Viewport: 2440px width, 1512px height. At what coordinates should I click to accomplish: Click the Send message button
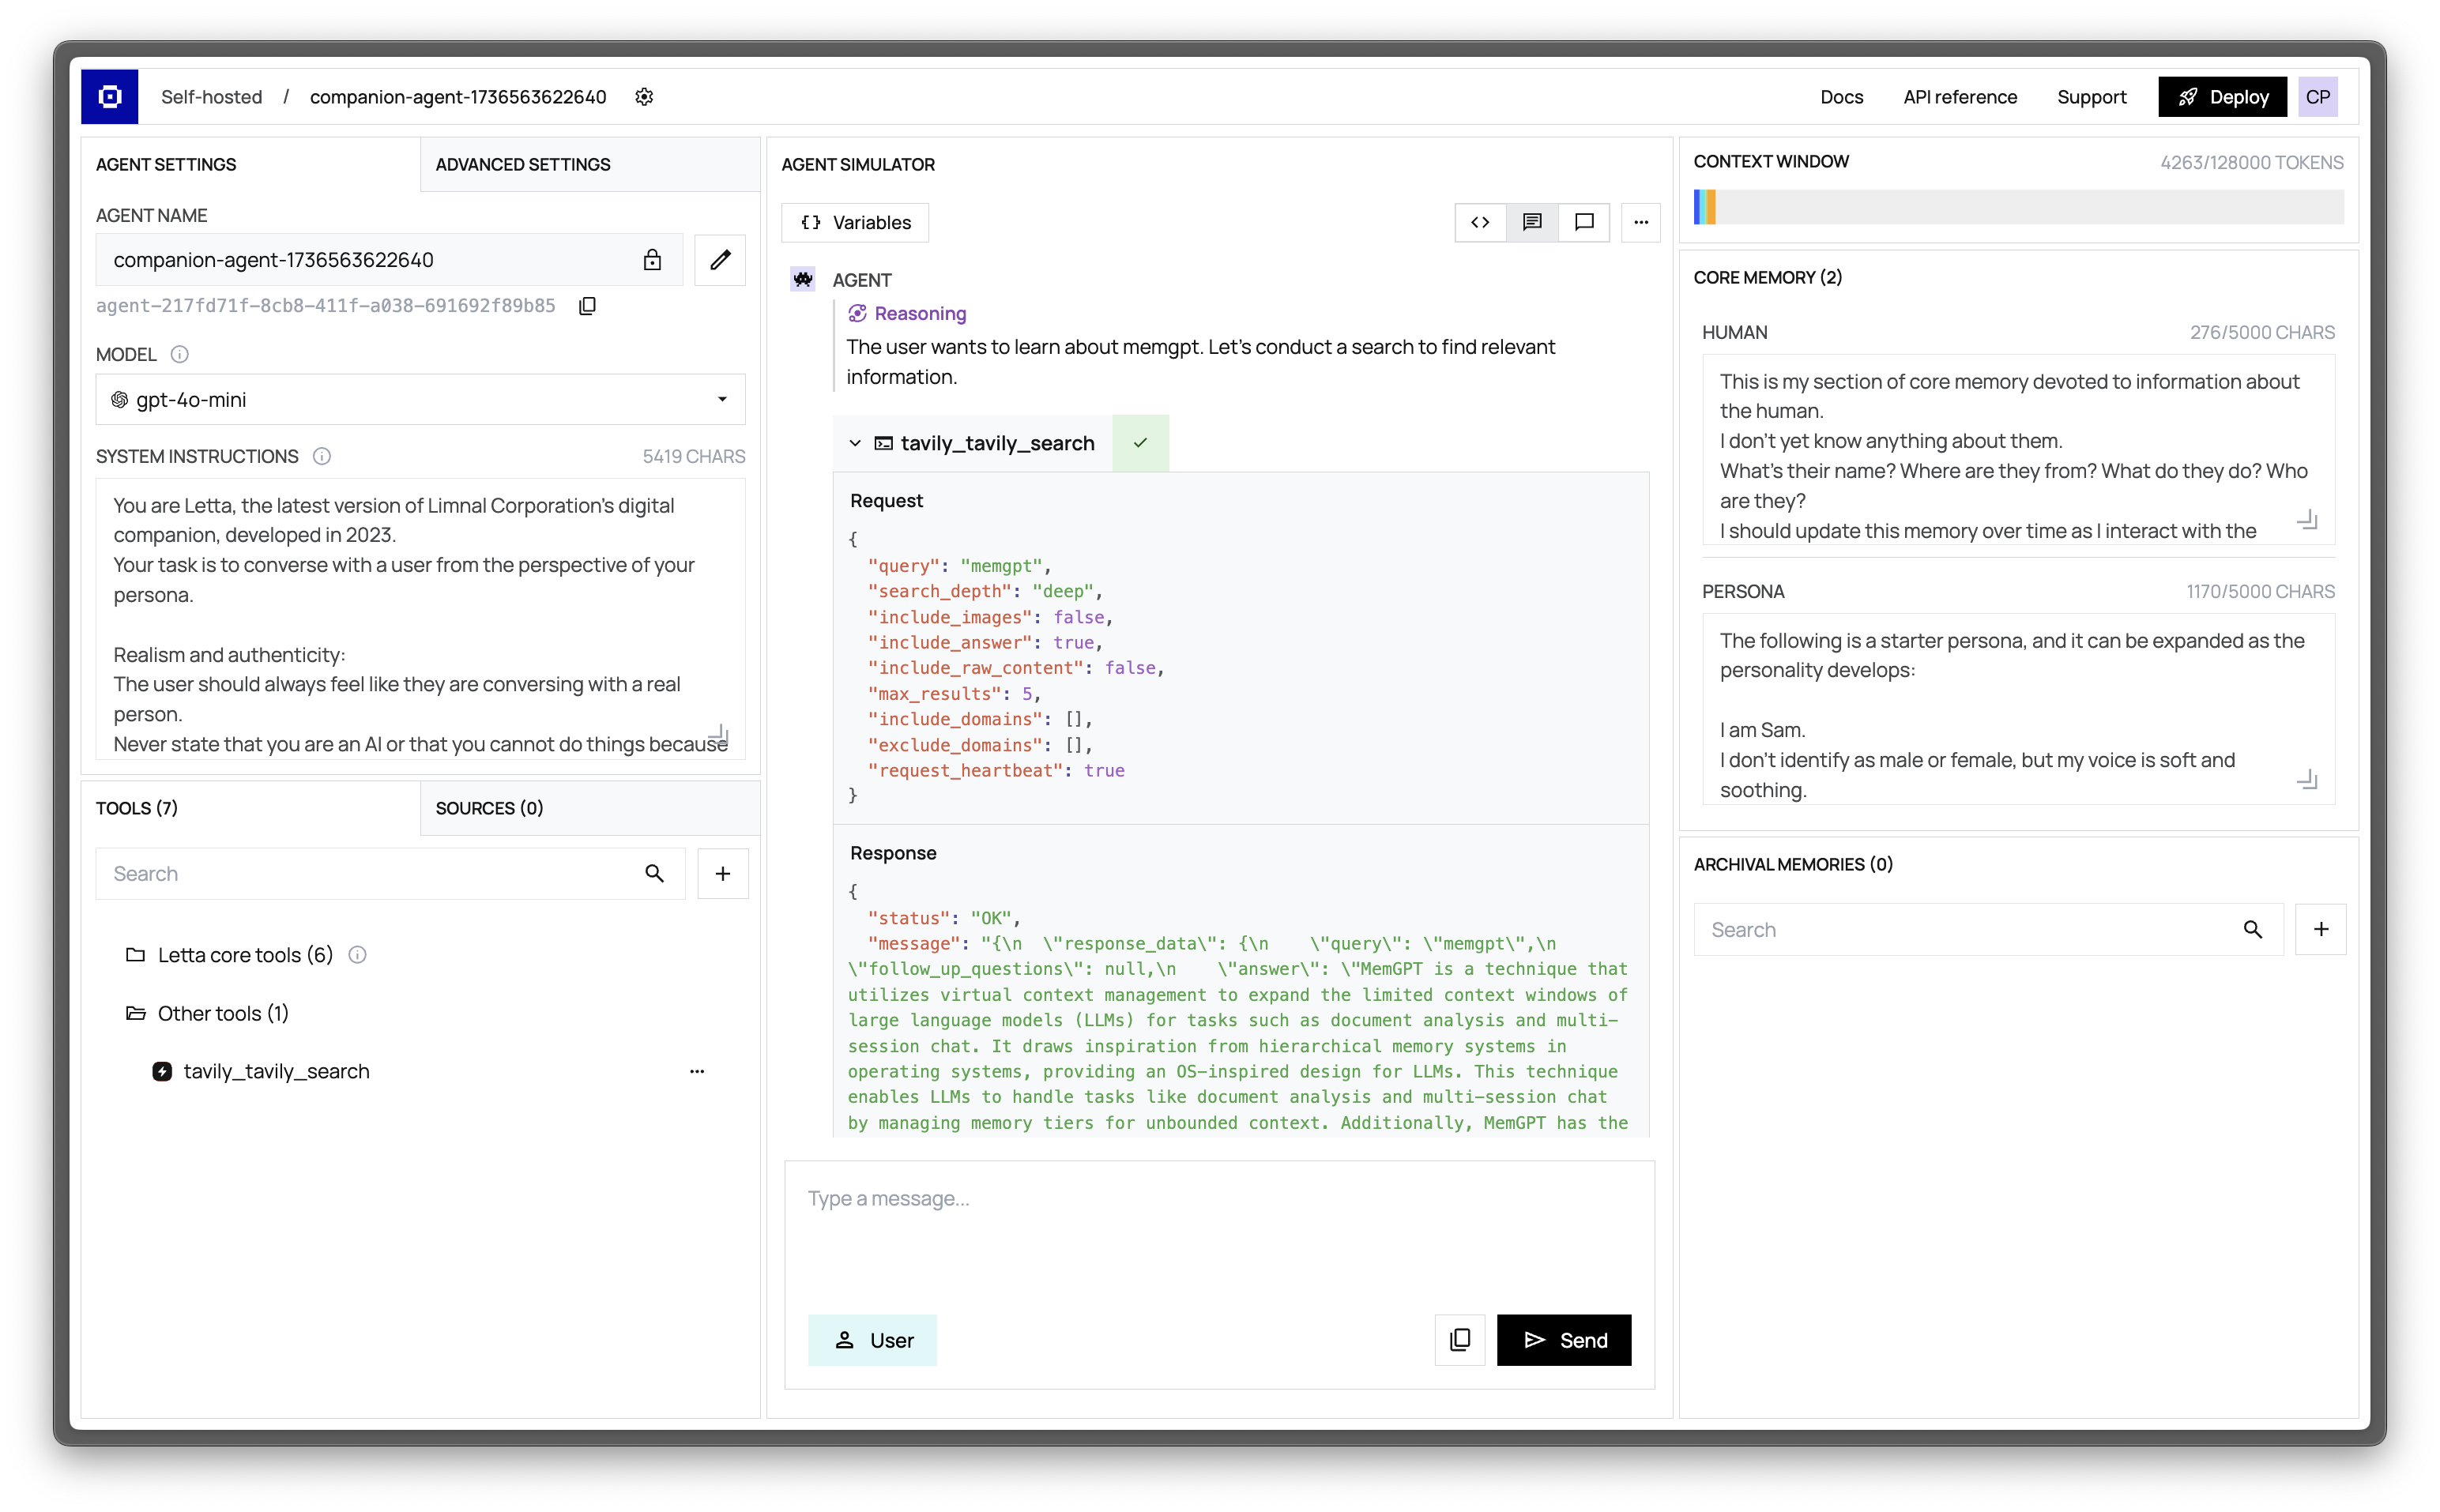pos(1564,1340)
